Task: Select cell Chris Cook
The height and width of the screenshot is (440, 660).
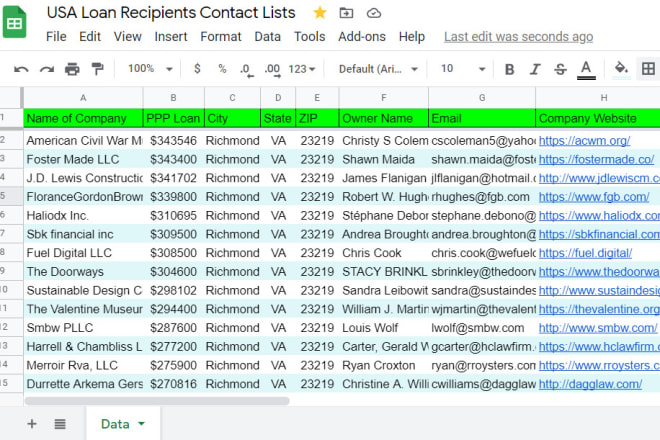Action: (x=383, y=253)
